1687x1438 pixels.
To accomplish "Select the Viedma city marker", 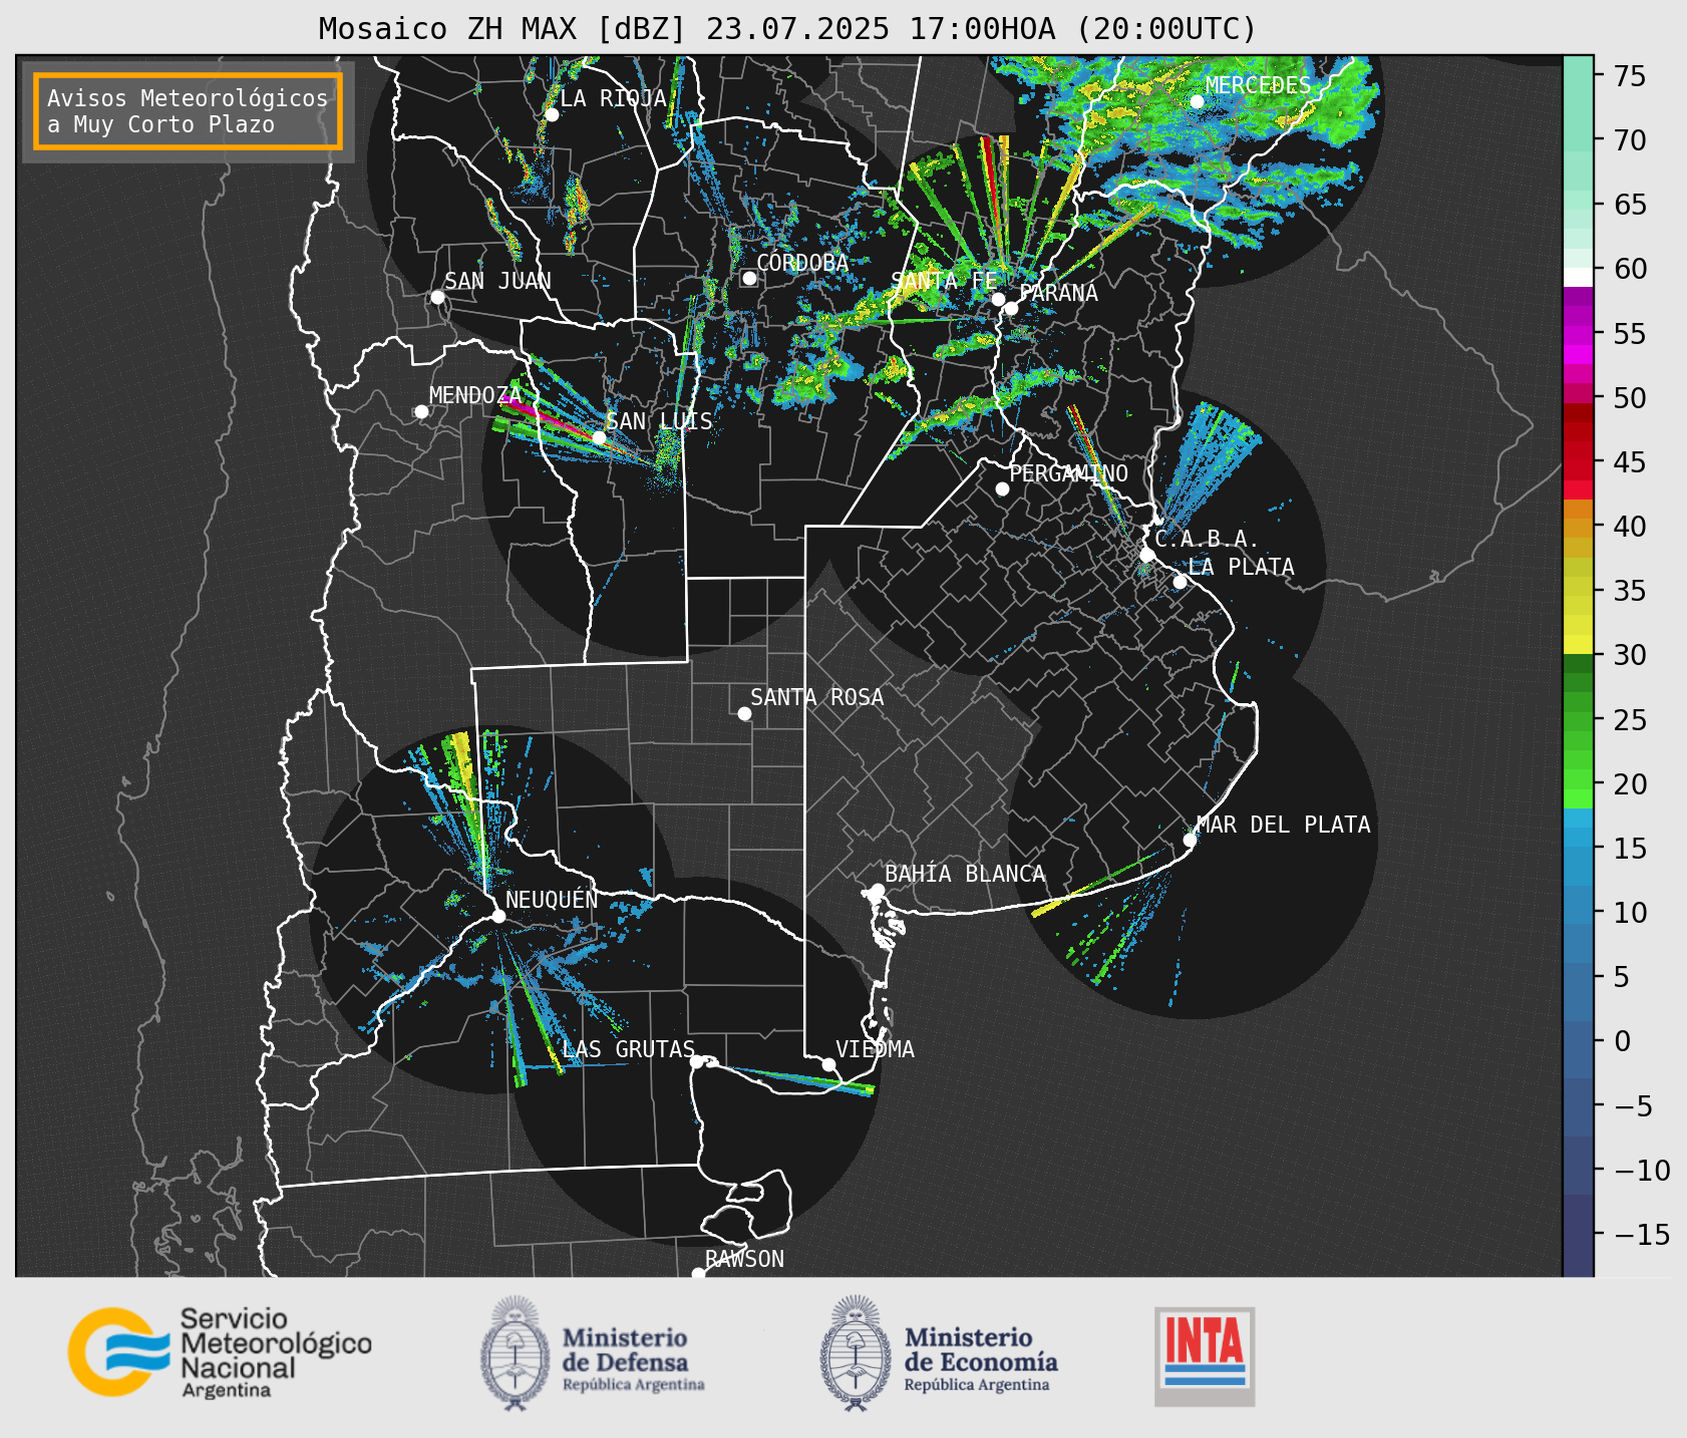I will click(x=828, y=1064).
